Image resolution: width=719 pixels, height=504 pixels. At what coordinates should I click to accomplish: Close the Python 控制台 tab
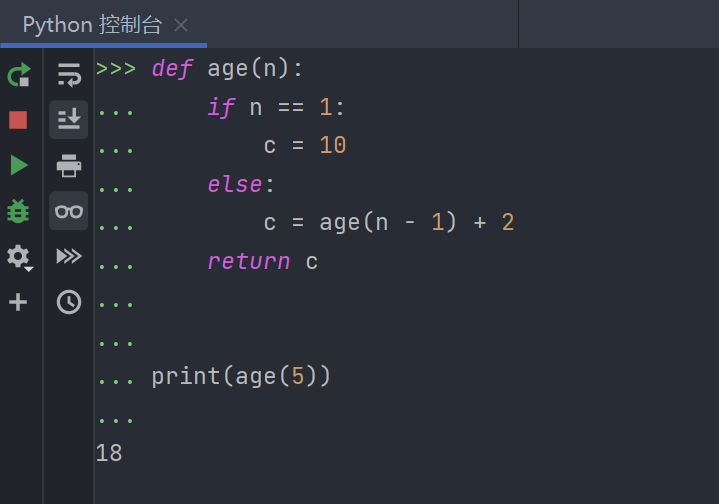click(181, 25)
